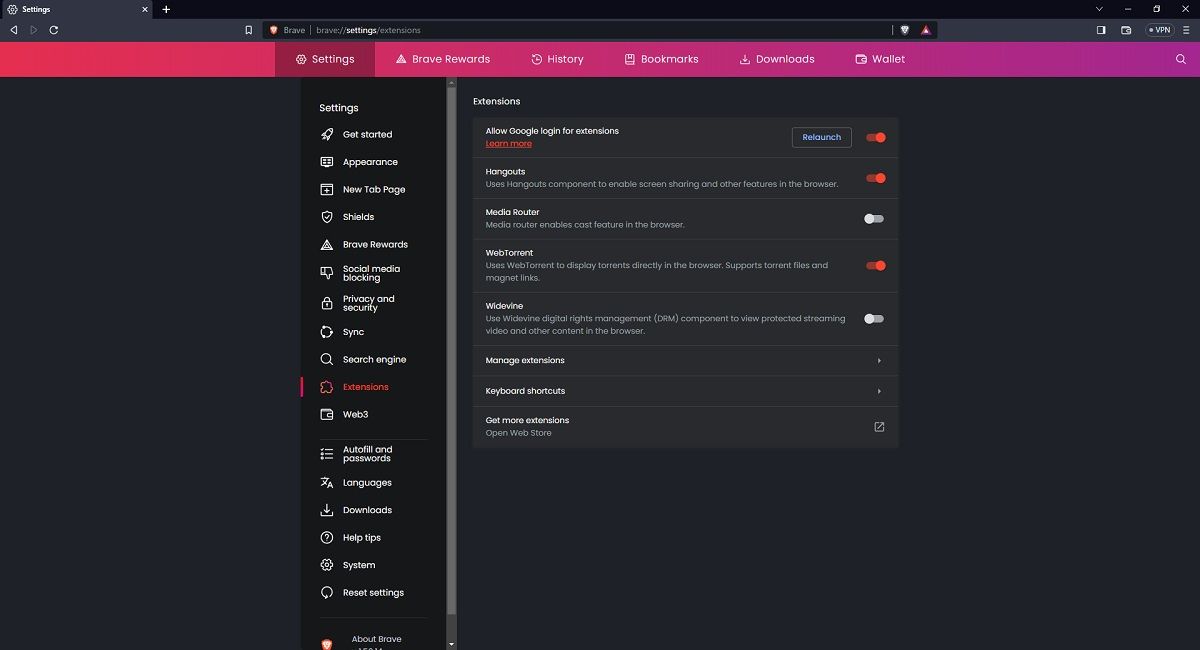Screen dimensions: 1200x650
Task: Turn off the WebTorrent toggle
Action: coord(875,266)
